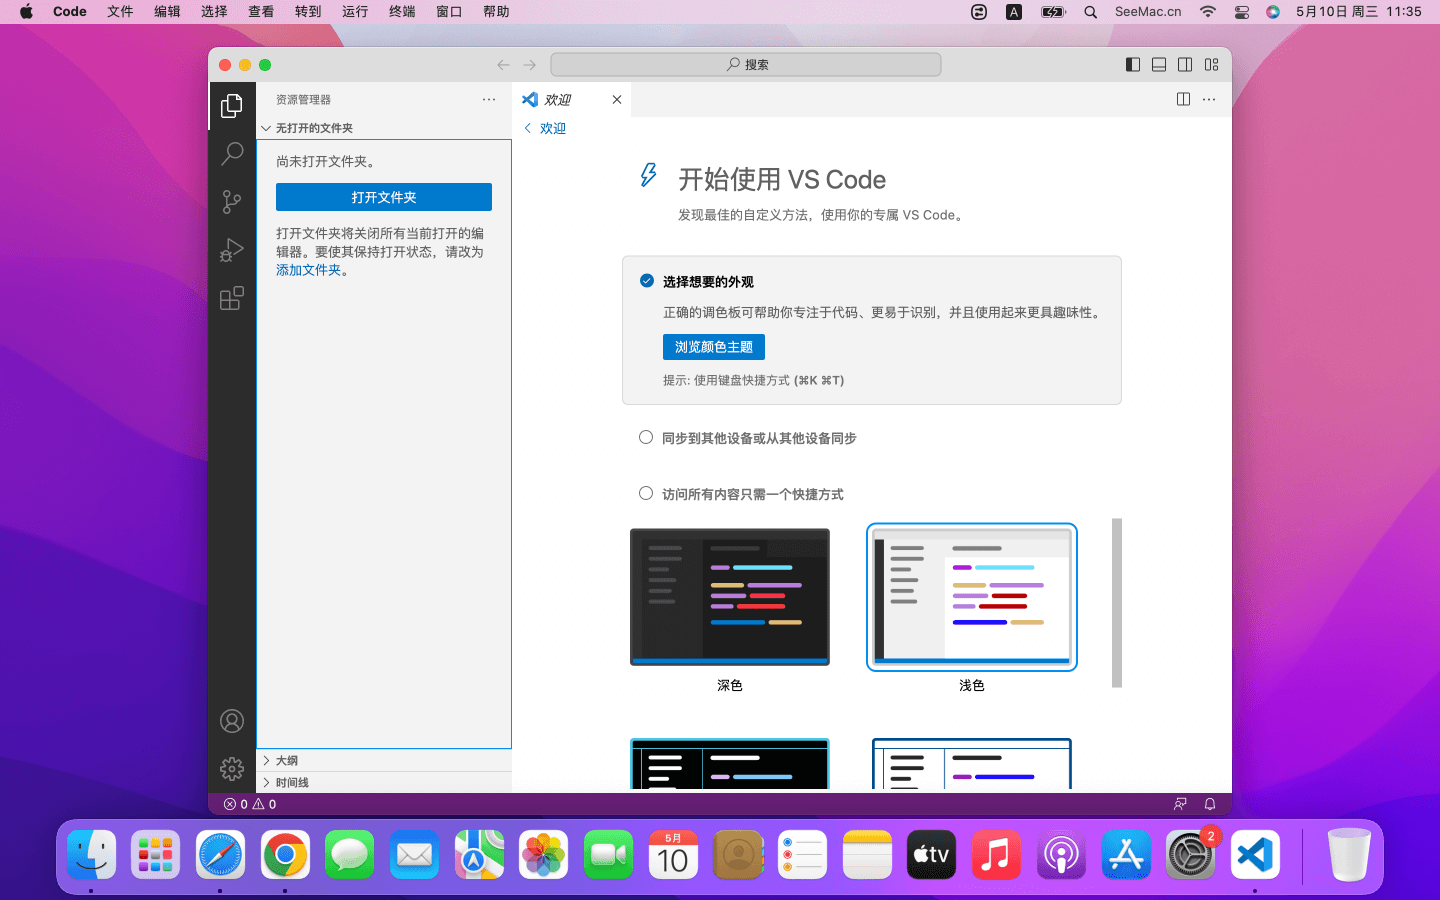
Task: Go back via the 欢迎 breadcrumb link
Action: click(x=545, y=128)
